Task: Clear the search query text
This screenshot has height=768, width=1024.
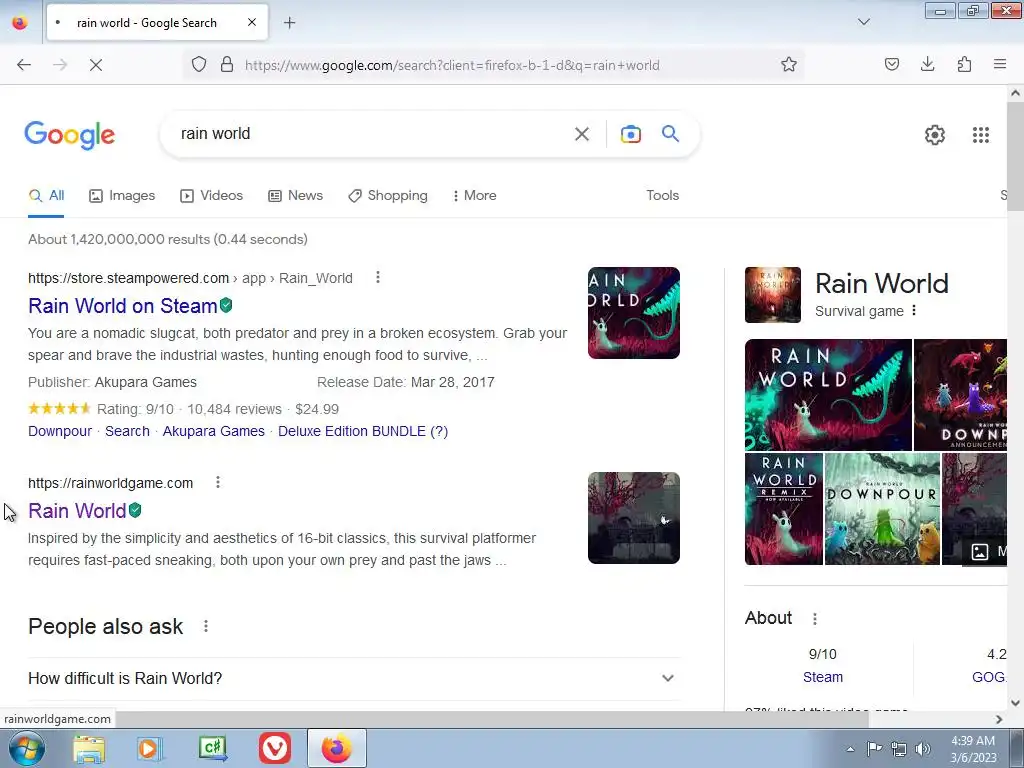Action: (x=582, y=134)
